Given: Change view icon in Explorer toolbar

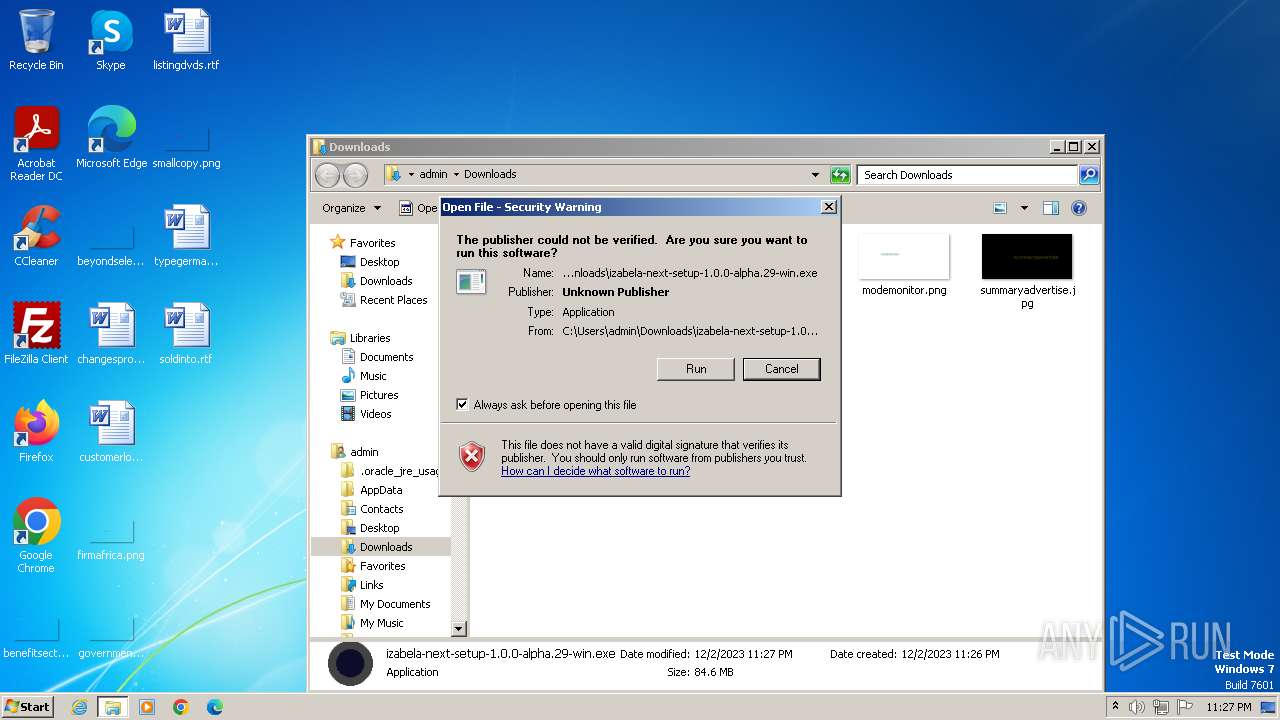Looking at the screenshot, I should coord(999,208).
